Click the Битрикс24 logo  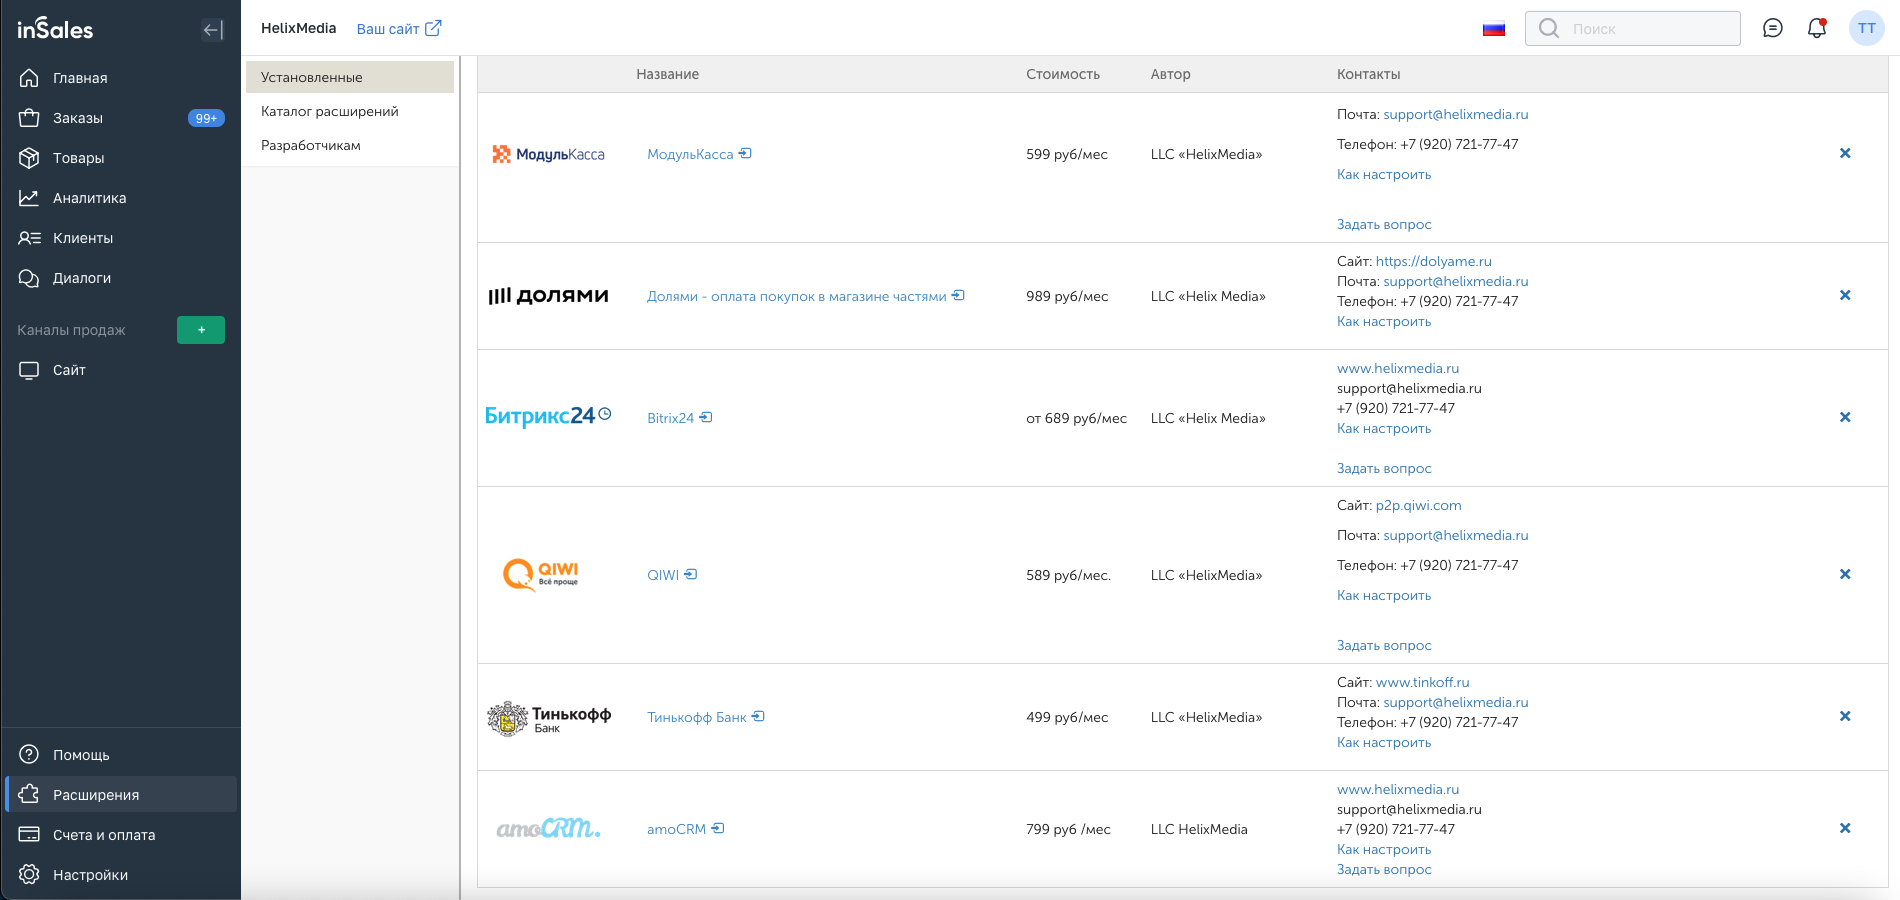coord(548,416)
